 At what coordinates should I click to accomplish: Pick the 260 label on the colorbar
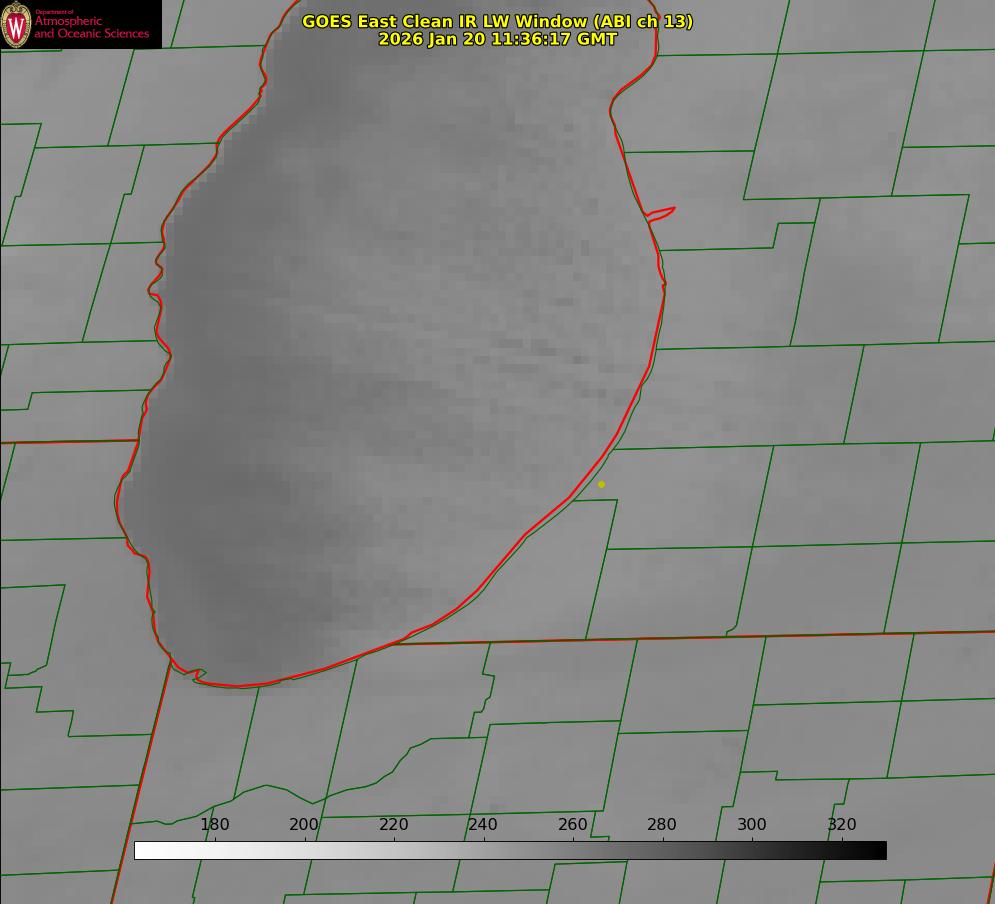coord(573,825)
